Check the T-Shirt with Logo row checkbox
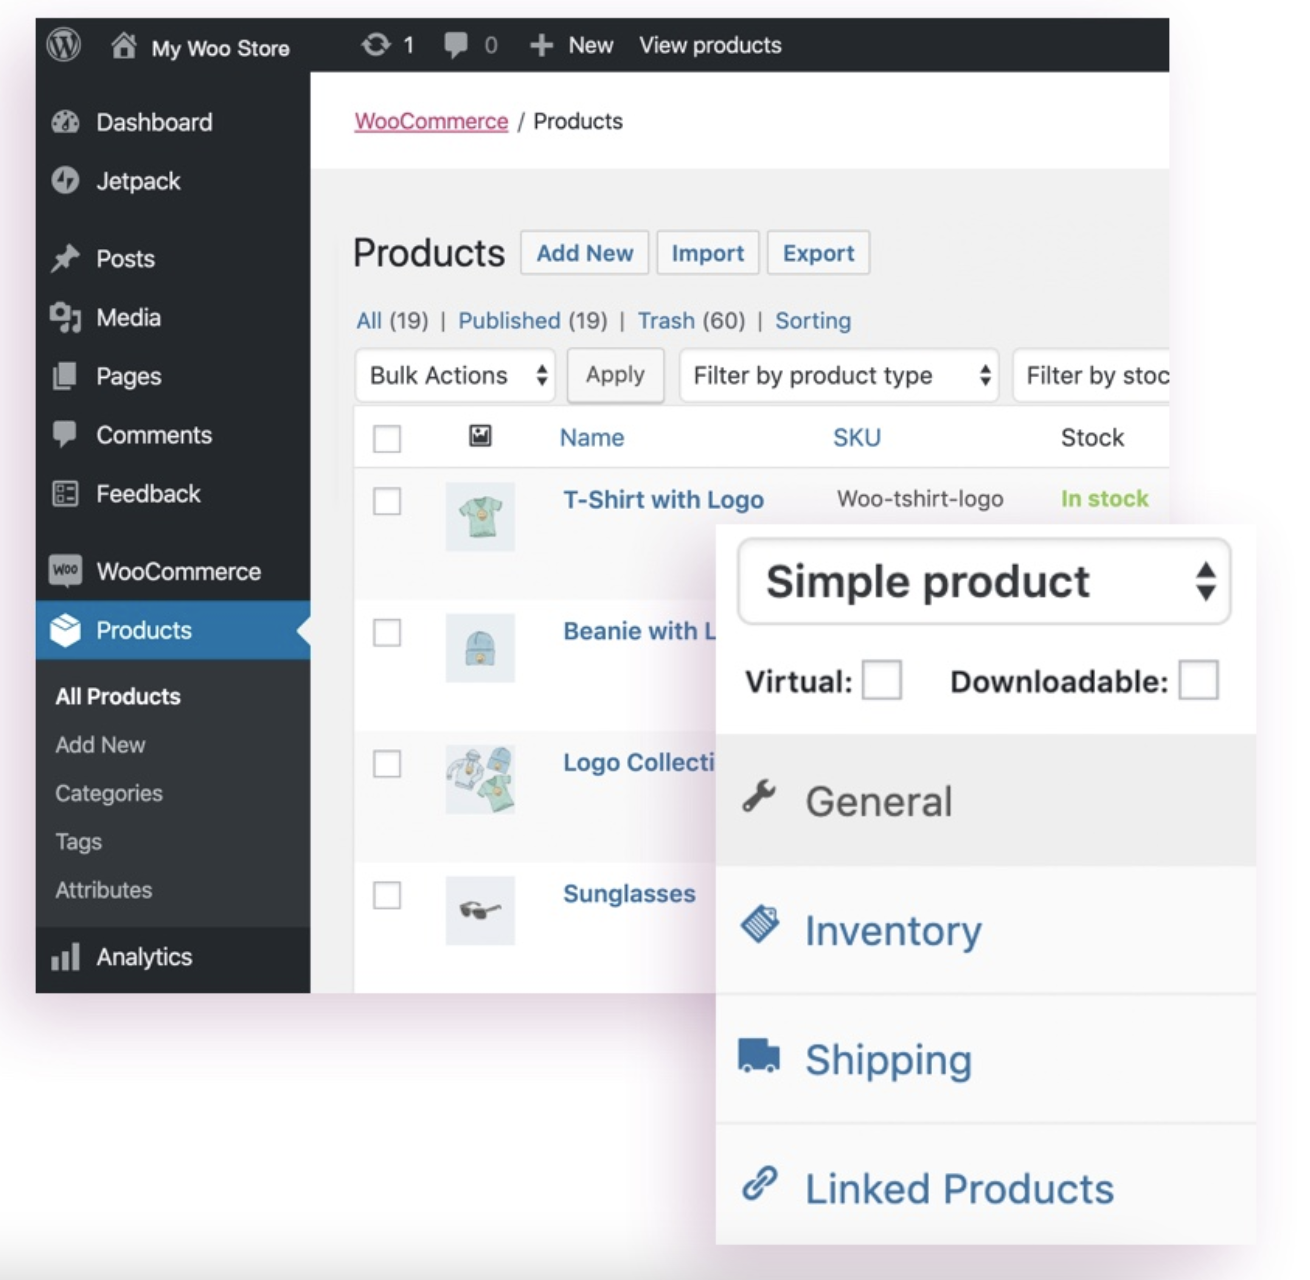 [x=387, y=501]
